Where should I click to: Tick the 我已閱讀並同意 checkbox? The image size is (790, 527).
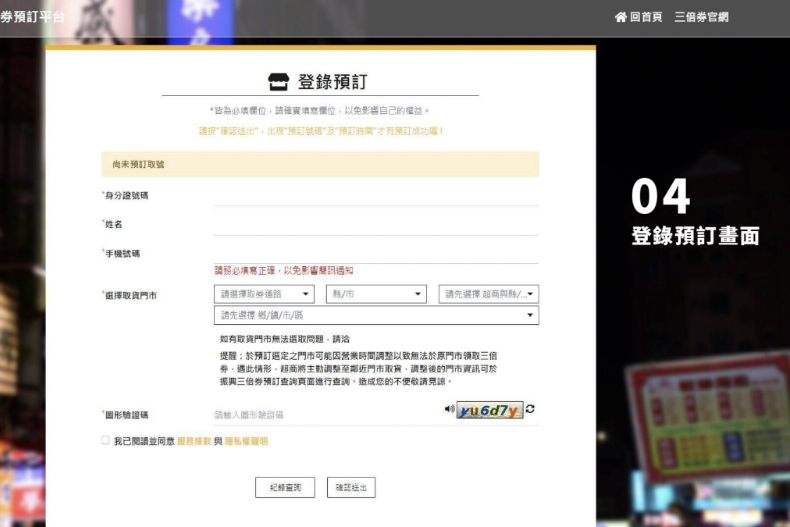(105, 440)
